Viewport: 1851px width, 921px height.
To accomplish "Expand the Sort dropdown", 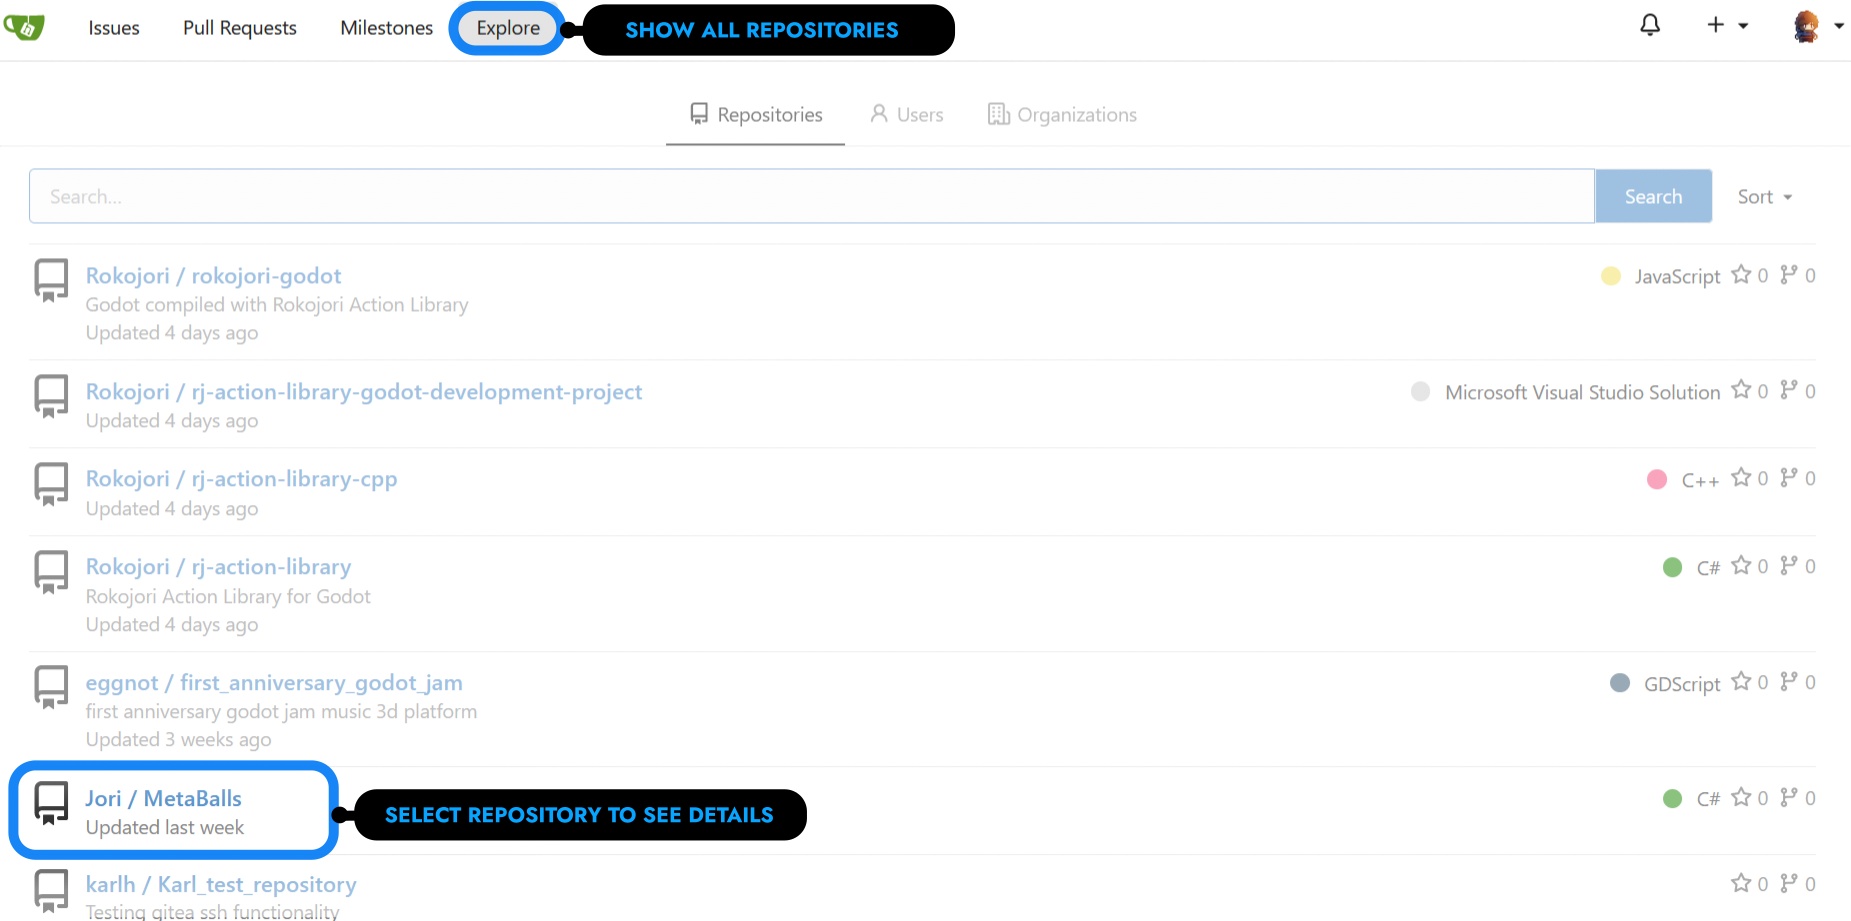I will point(1764,197).
